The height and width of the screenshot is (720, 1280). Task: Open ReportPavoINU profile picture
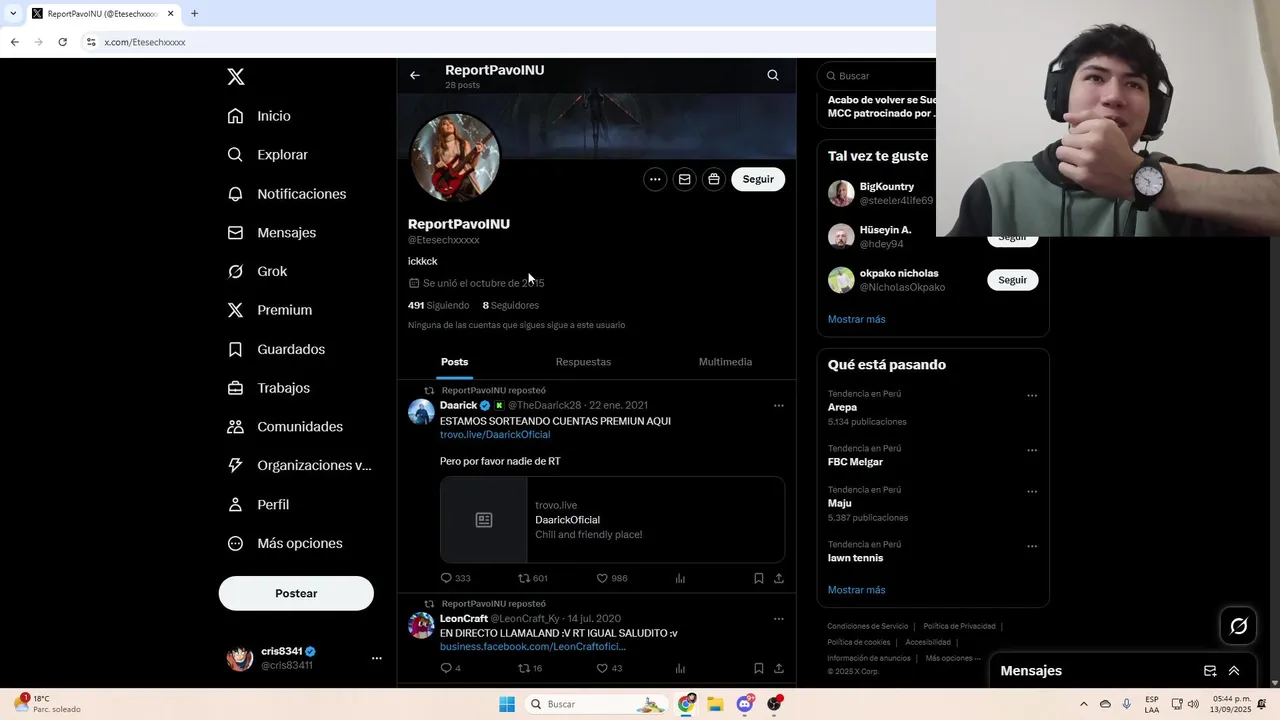pyautogui.click(x=455, y=157)
